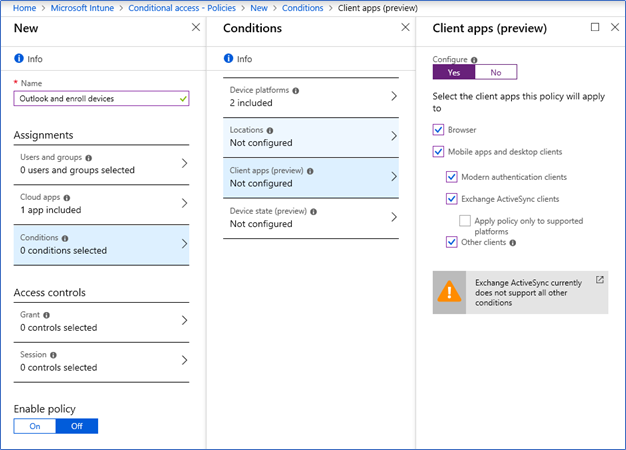Select the Session controls row

[101, 361]
